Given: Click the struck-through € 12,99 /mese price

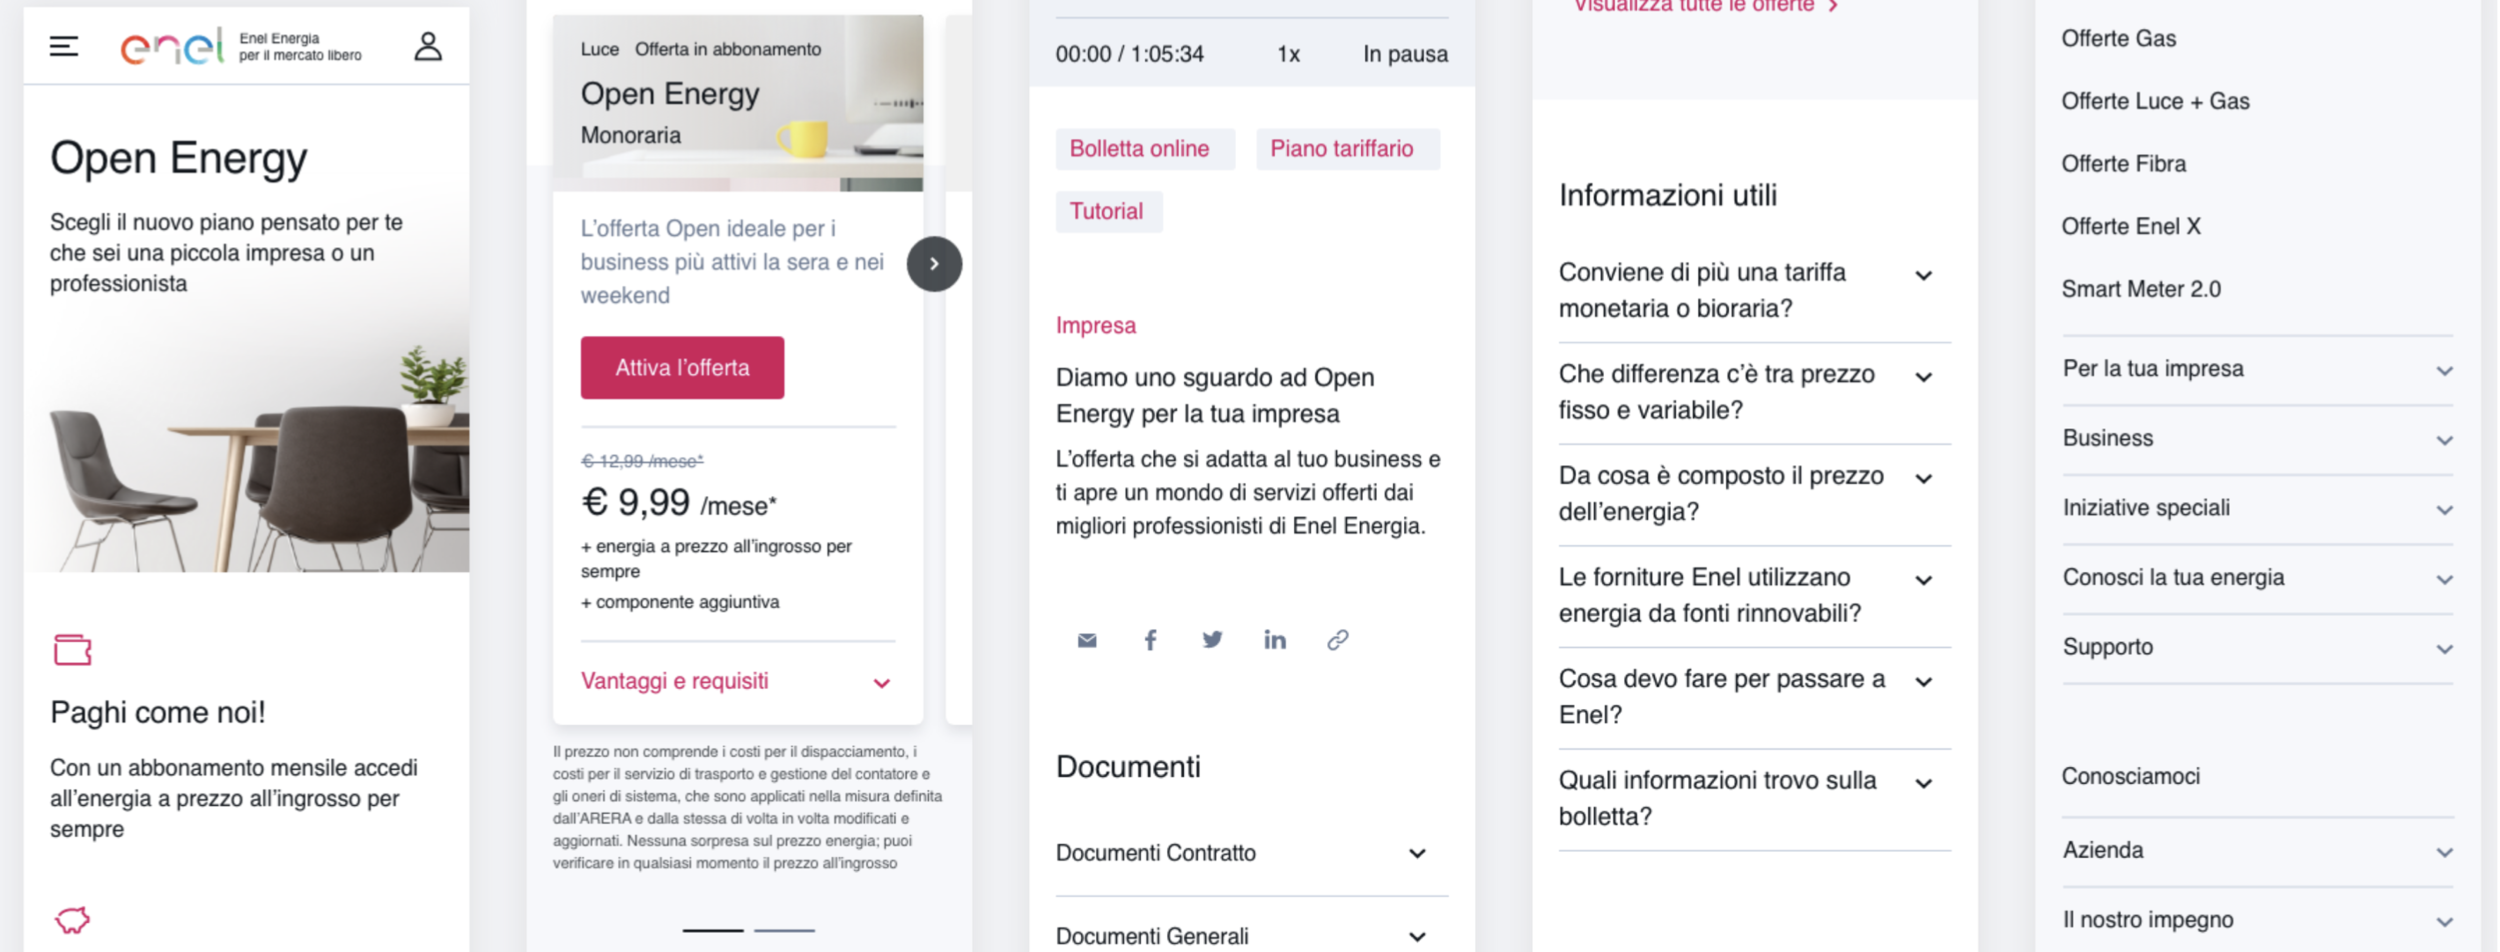Looking at the screenshot, I should click(x=642, y=461).
